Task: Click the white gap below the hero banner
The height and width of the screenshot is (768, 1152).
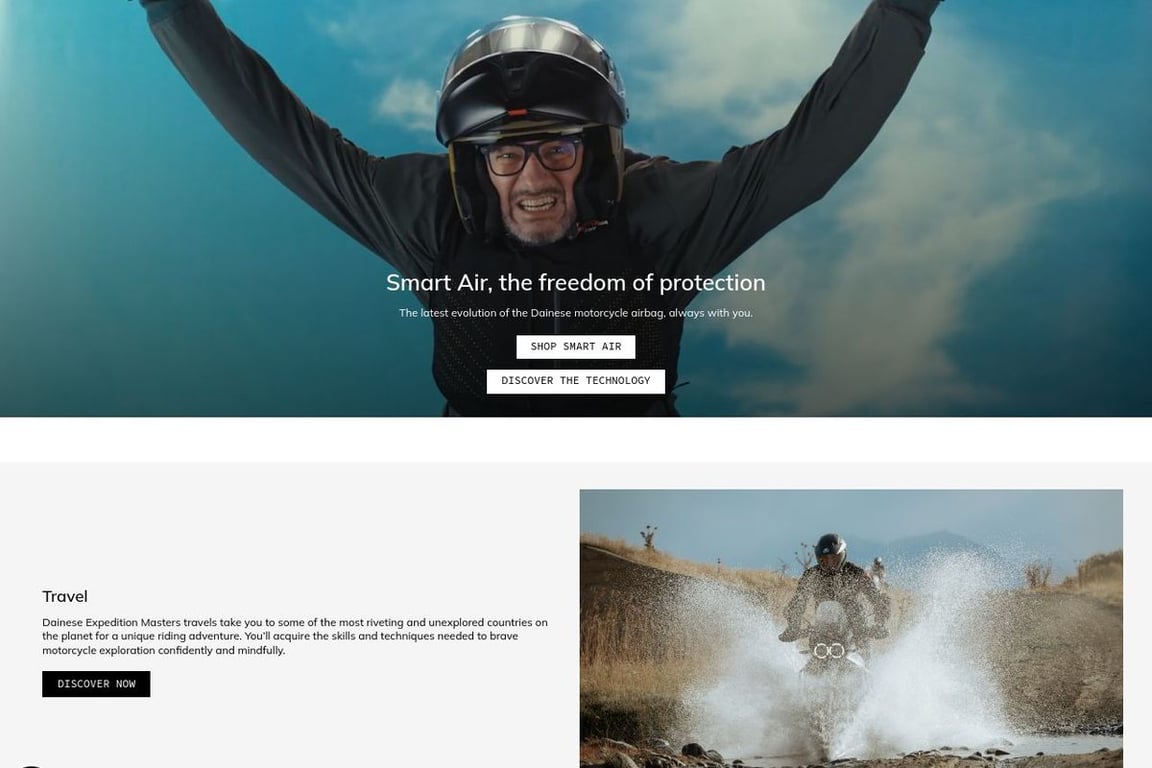Action: tap(575, 439)
